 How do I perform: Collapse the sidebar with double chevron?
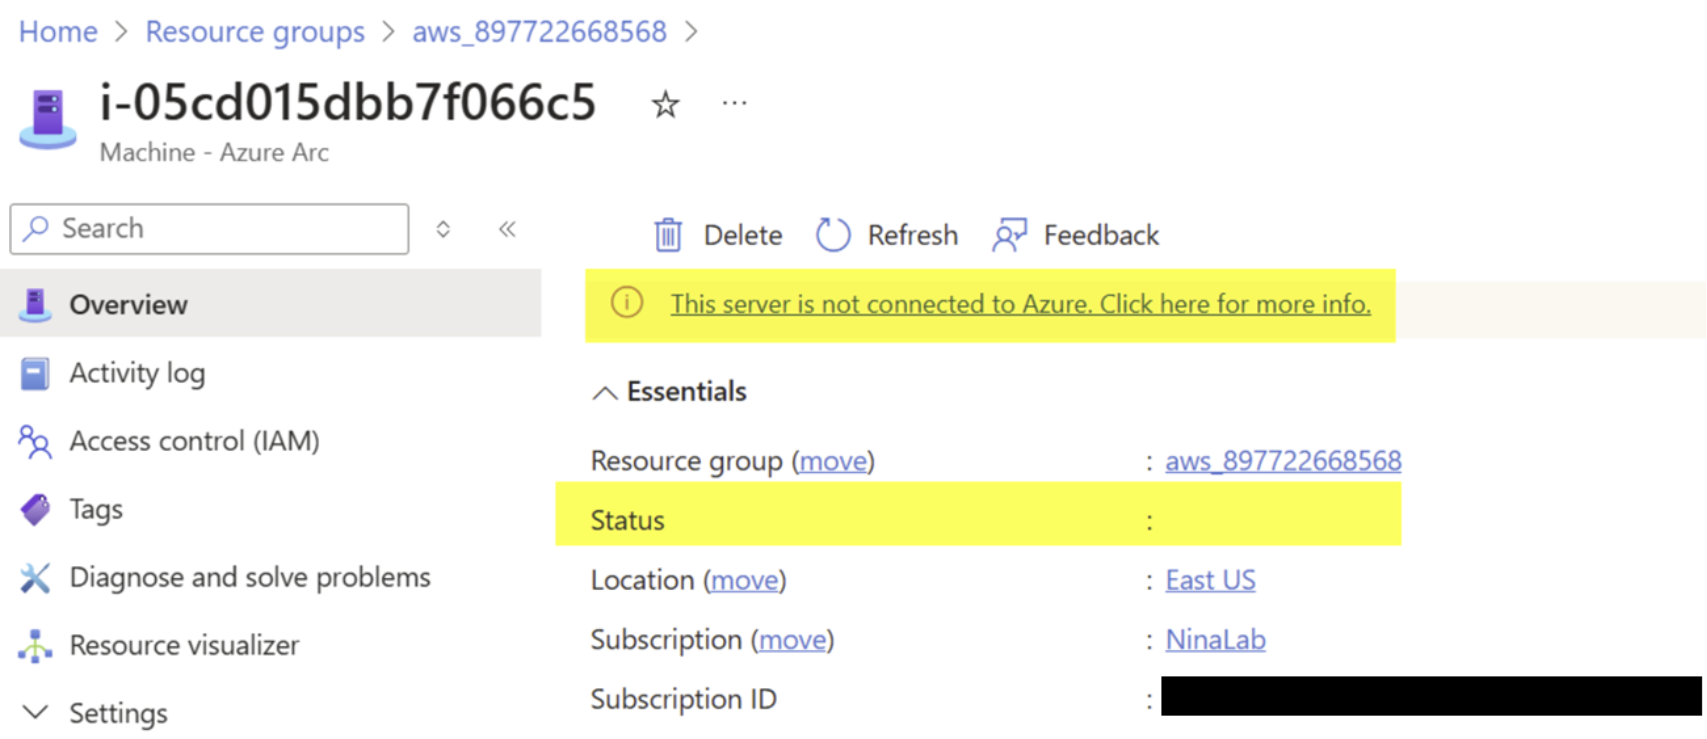pos(507,229)
